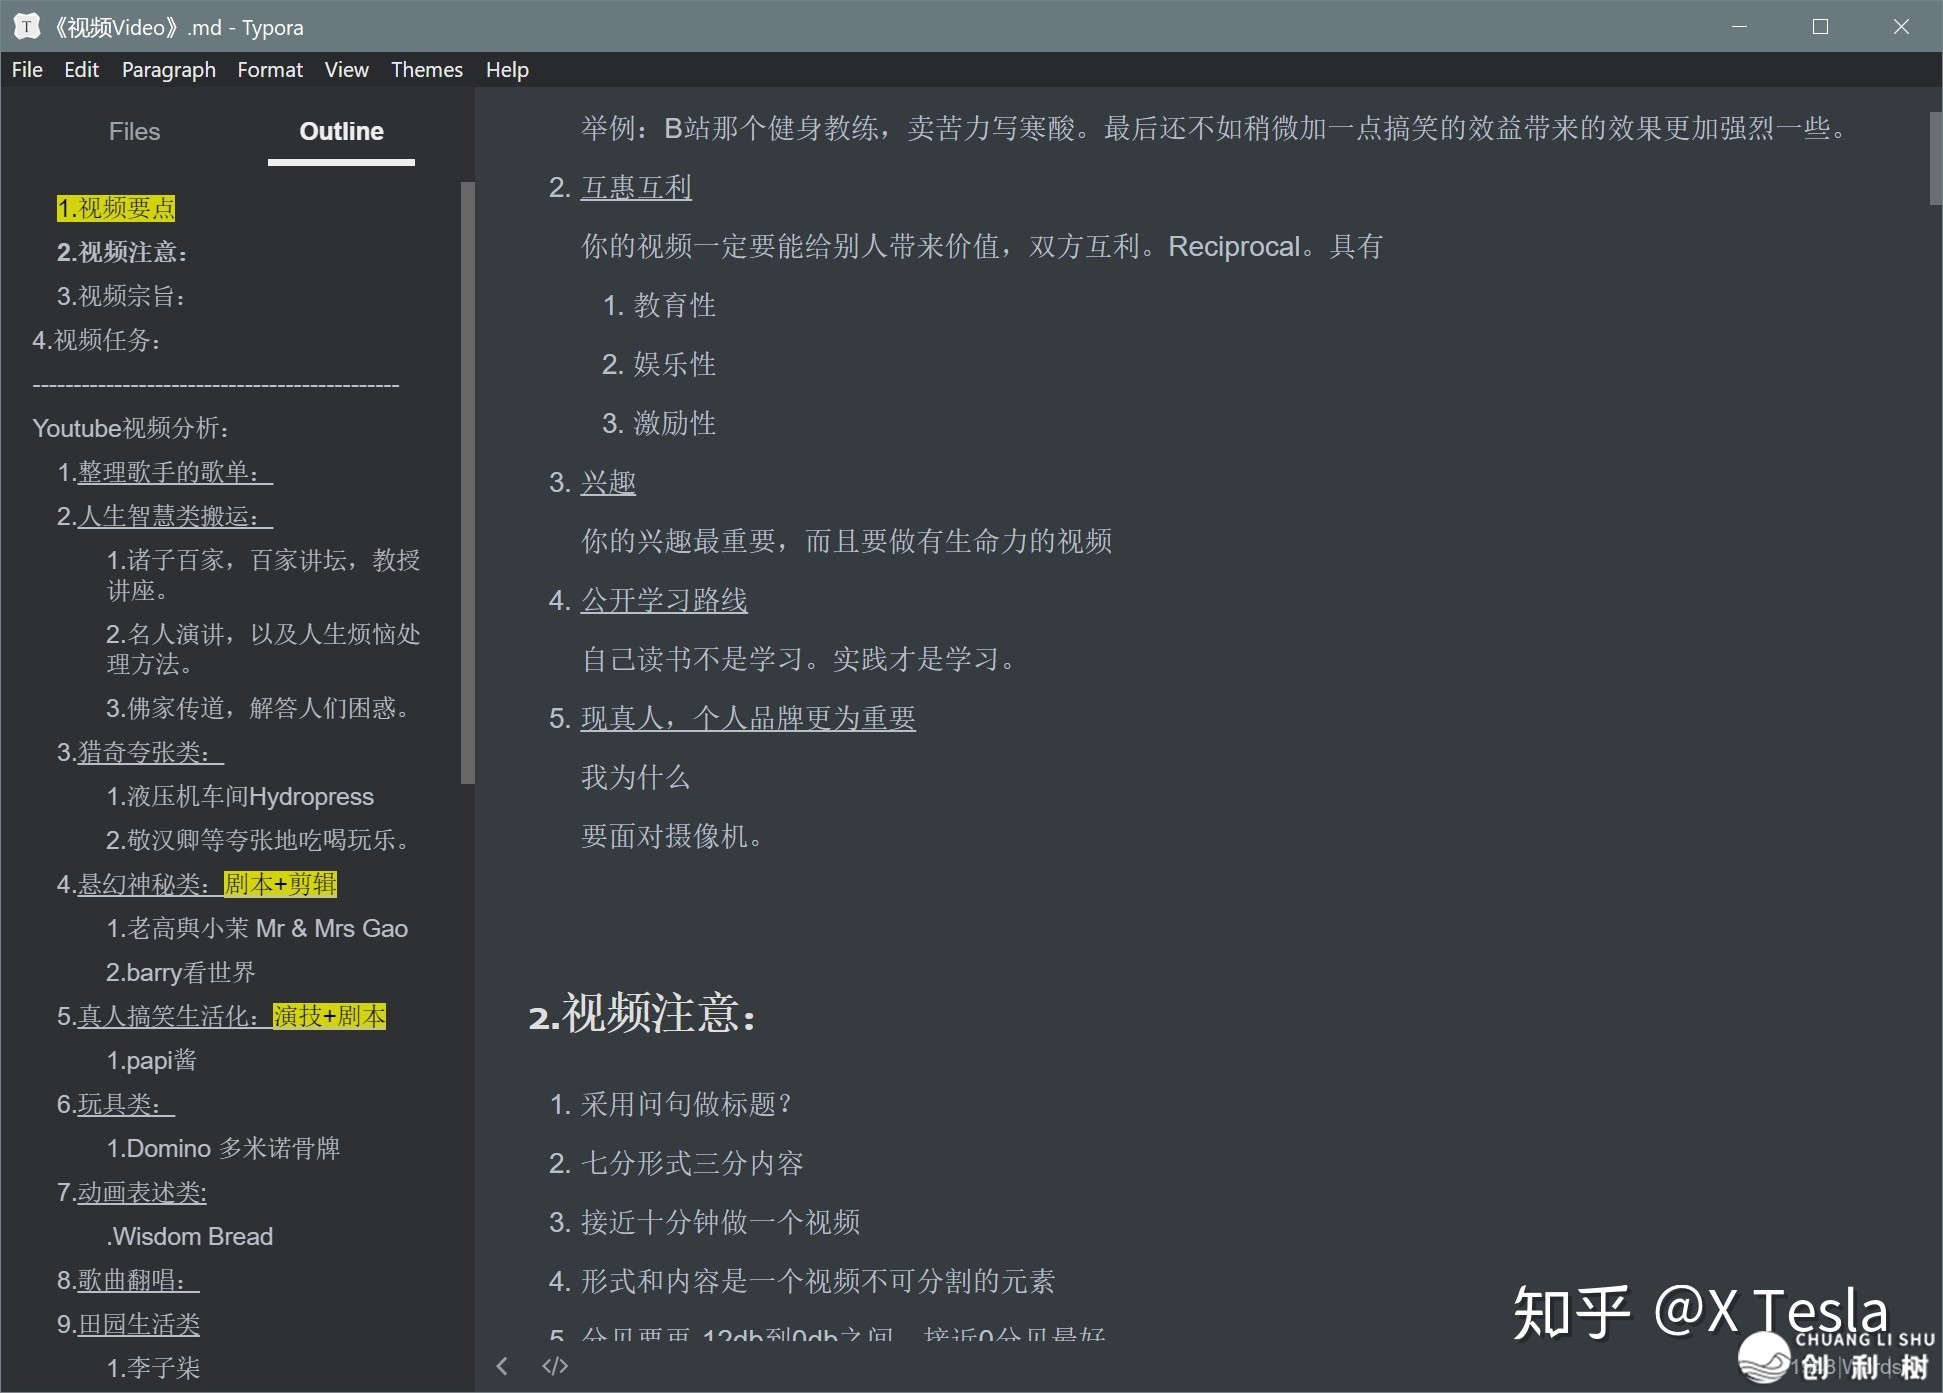Maximize the Typora window
This screenshot has width=1943, height=1393.
click(x=1820, y=27)
